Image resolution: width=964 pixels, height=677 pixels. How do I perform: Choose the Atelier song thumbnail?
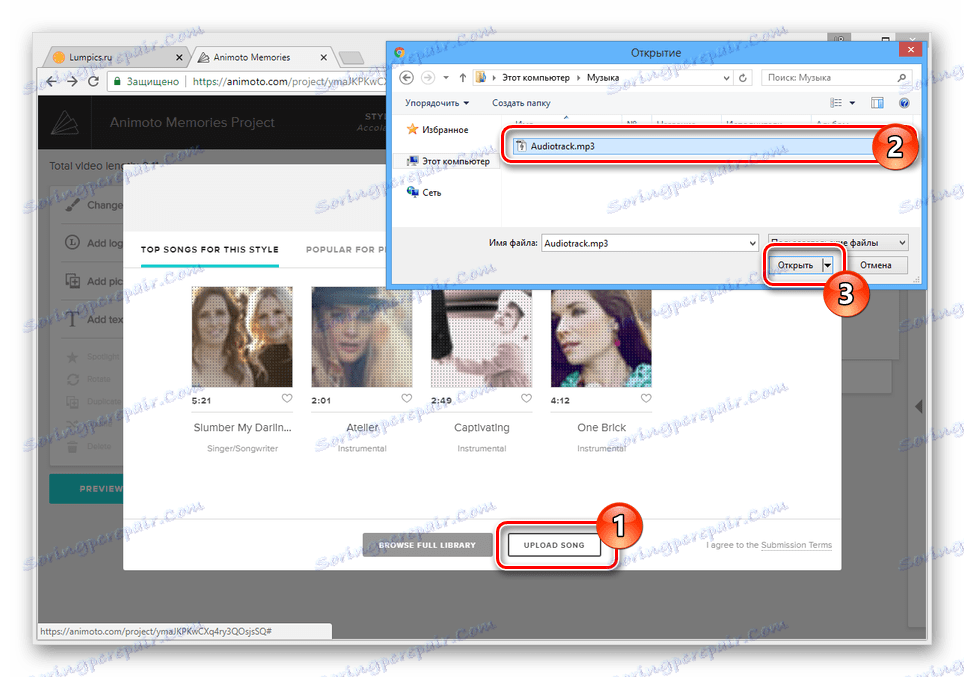tap(362, 336)
